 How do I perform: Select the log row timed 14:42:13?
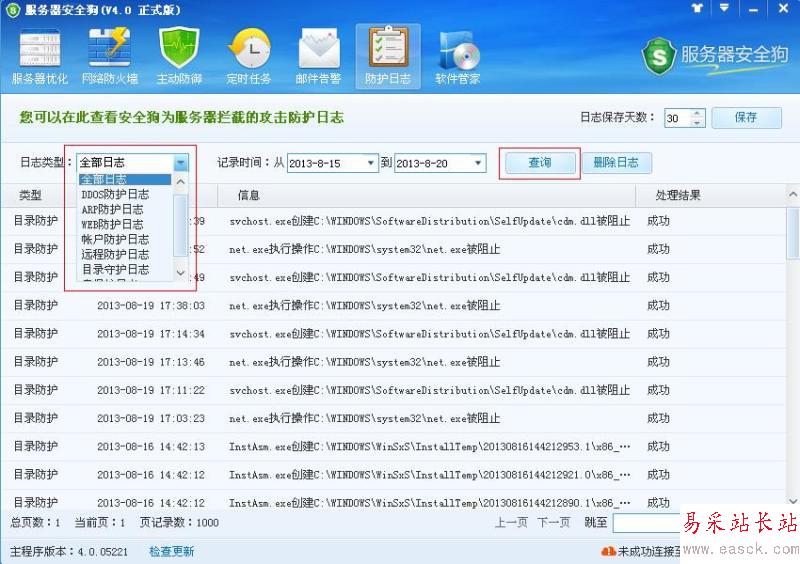click(393, 446)
